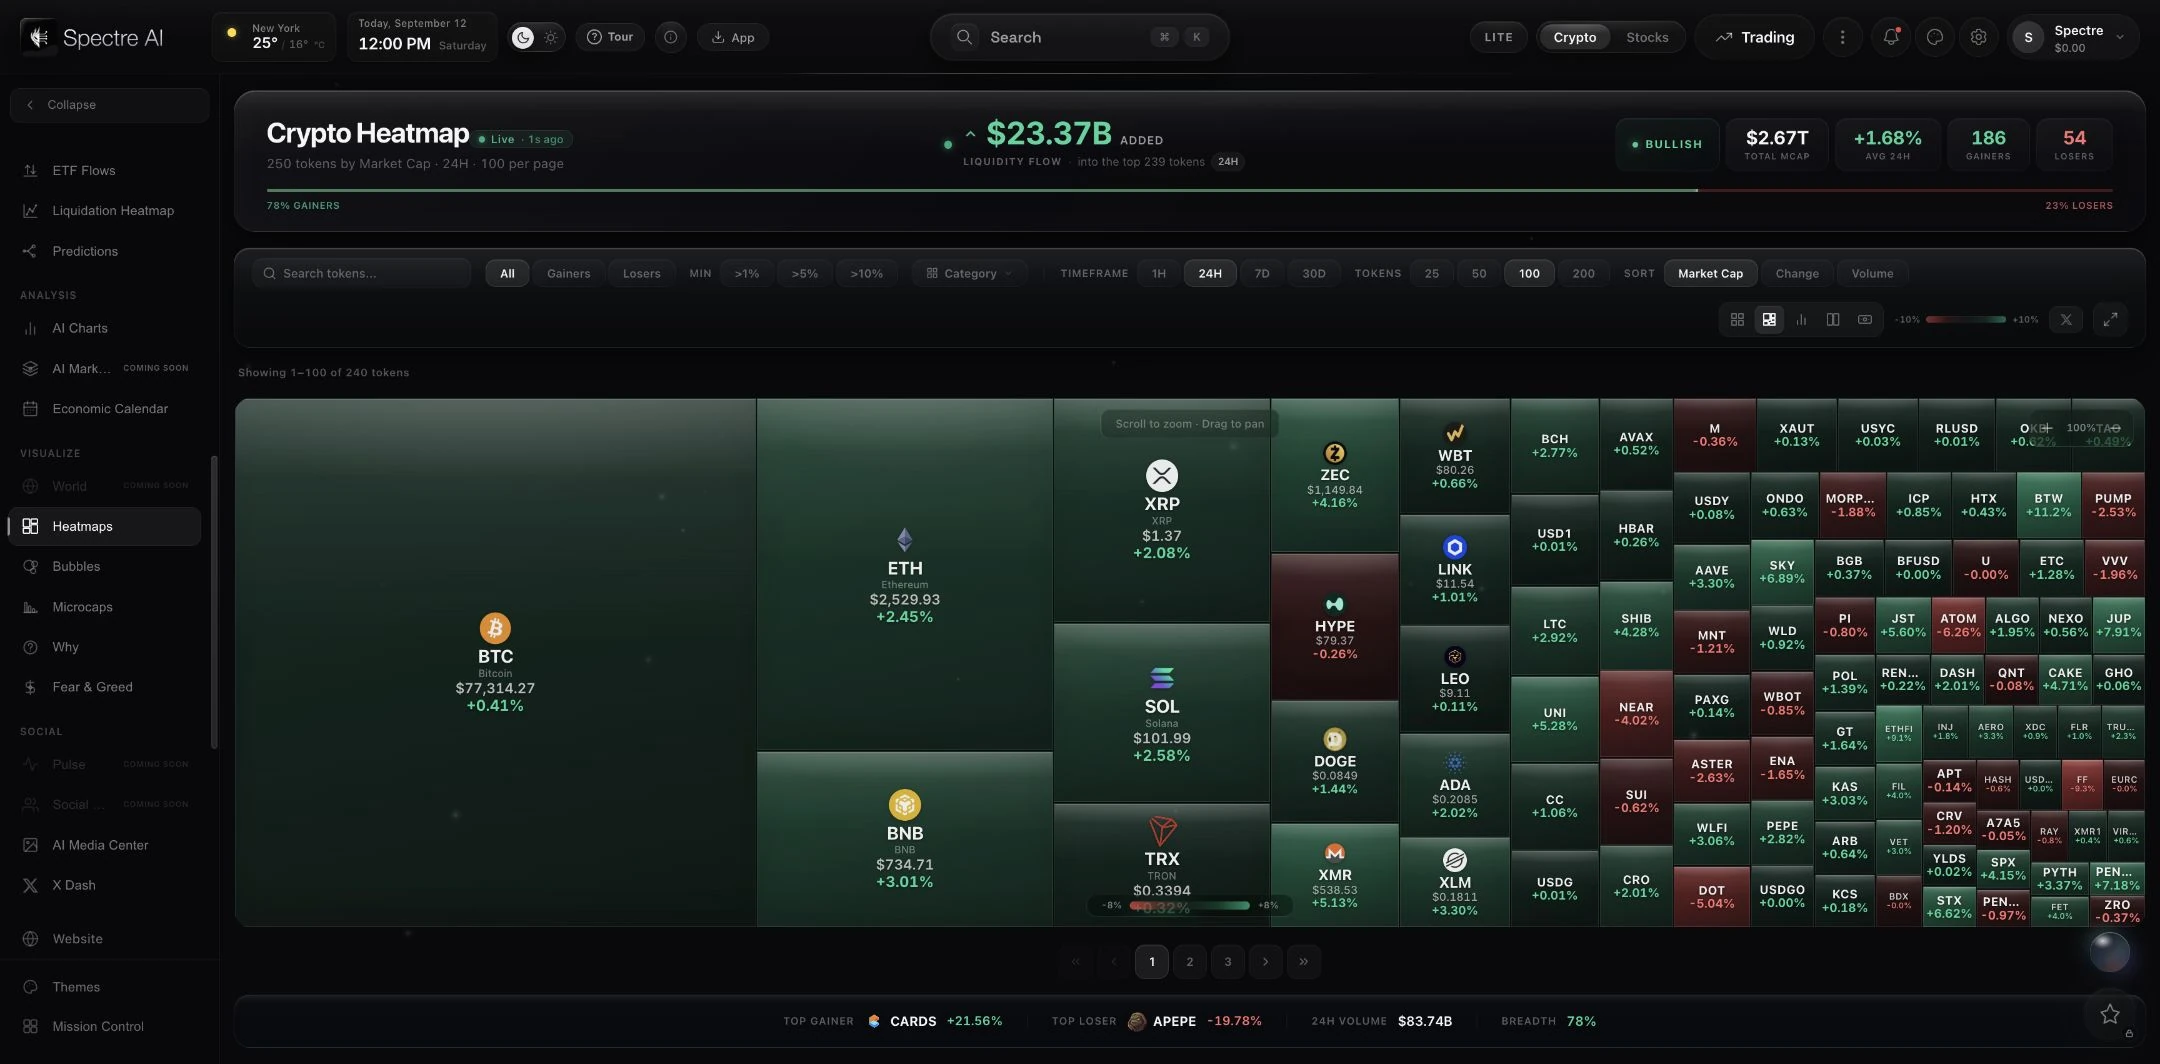Toggle LITE mode

click(x=1498, y=37)
